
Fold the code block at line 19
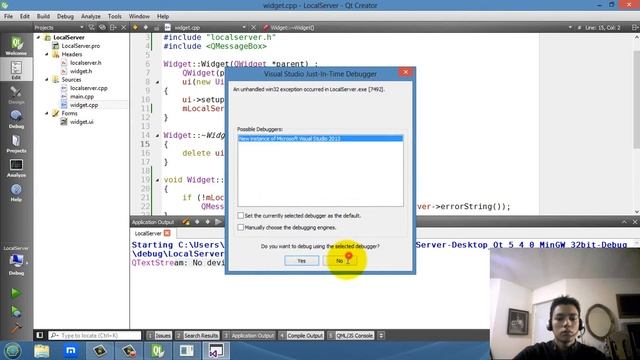tap(158, 180)
